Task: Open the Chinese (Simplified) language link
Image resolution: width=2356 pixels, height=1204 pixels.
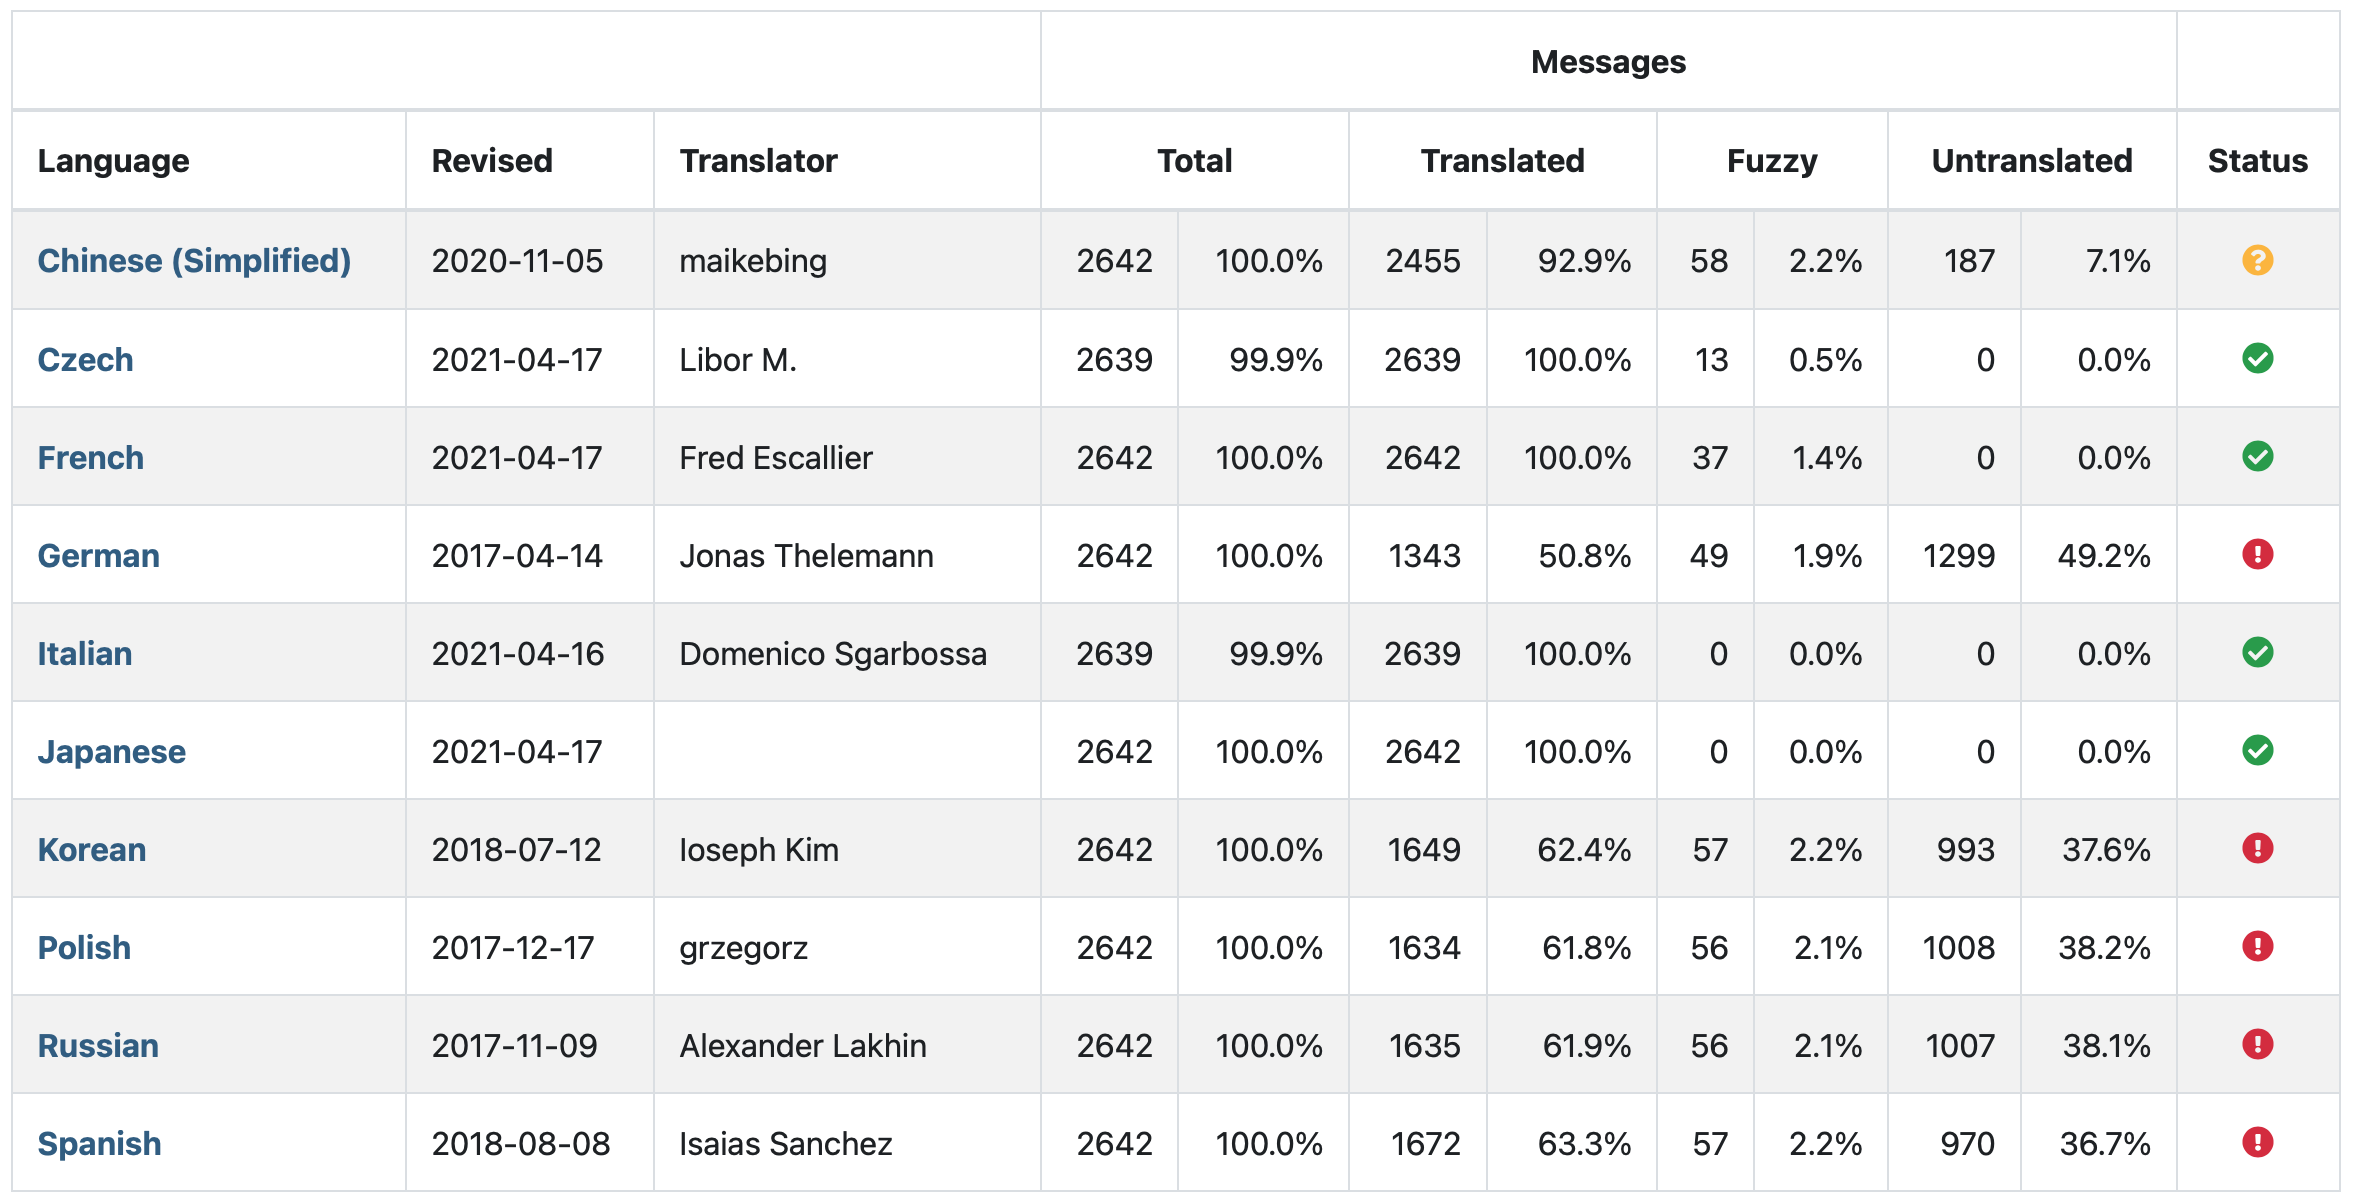Action: coord(194,260)
